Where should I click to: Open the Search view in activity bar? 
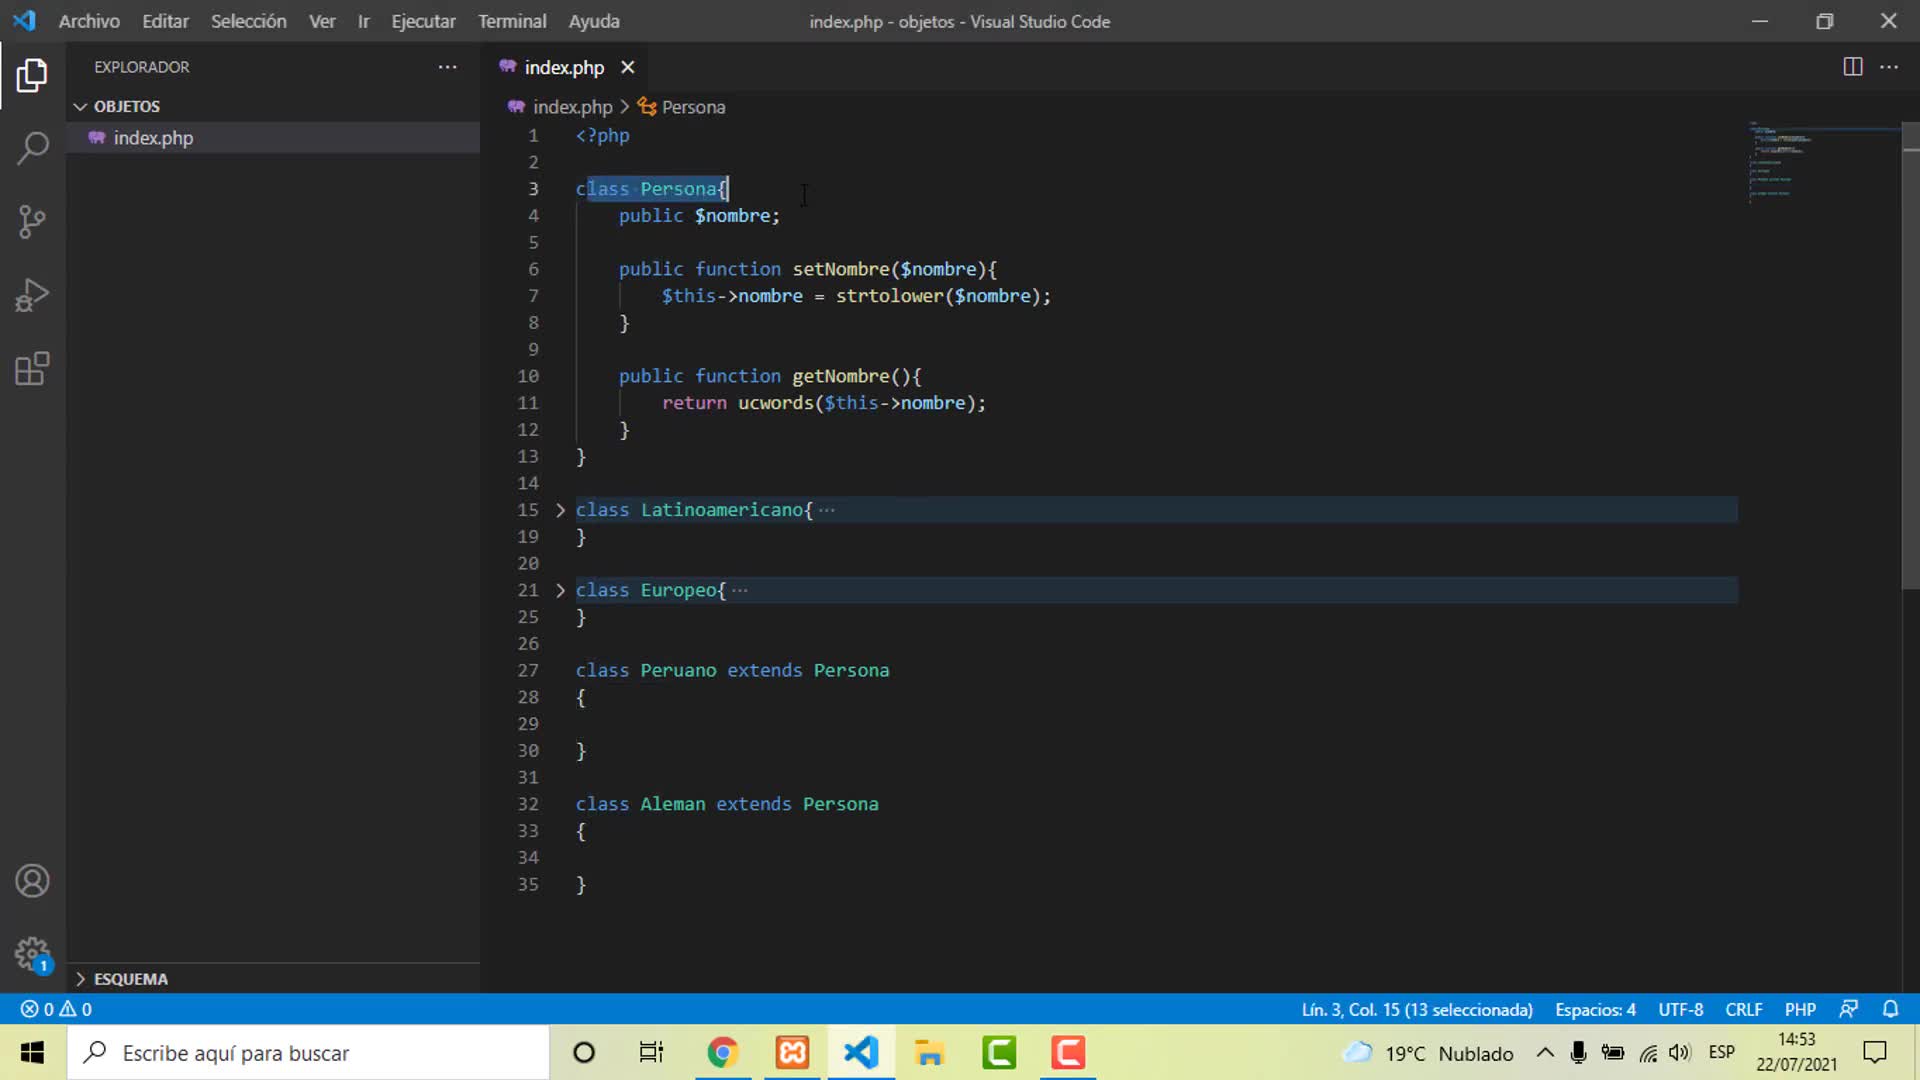coord(32,148)
